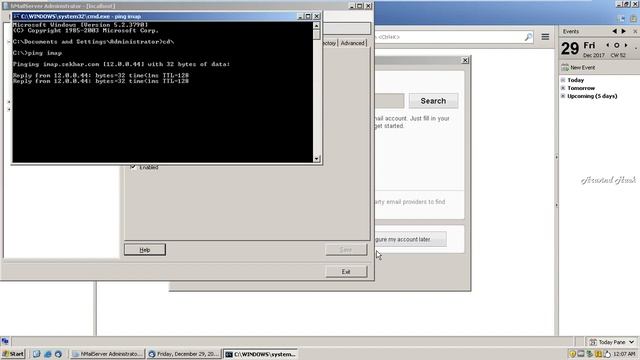Go to next tab in Events pane
Image resolution: width=640 pixels, height=360 pixels.
click(x=624, y=31)
